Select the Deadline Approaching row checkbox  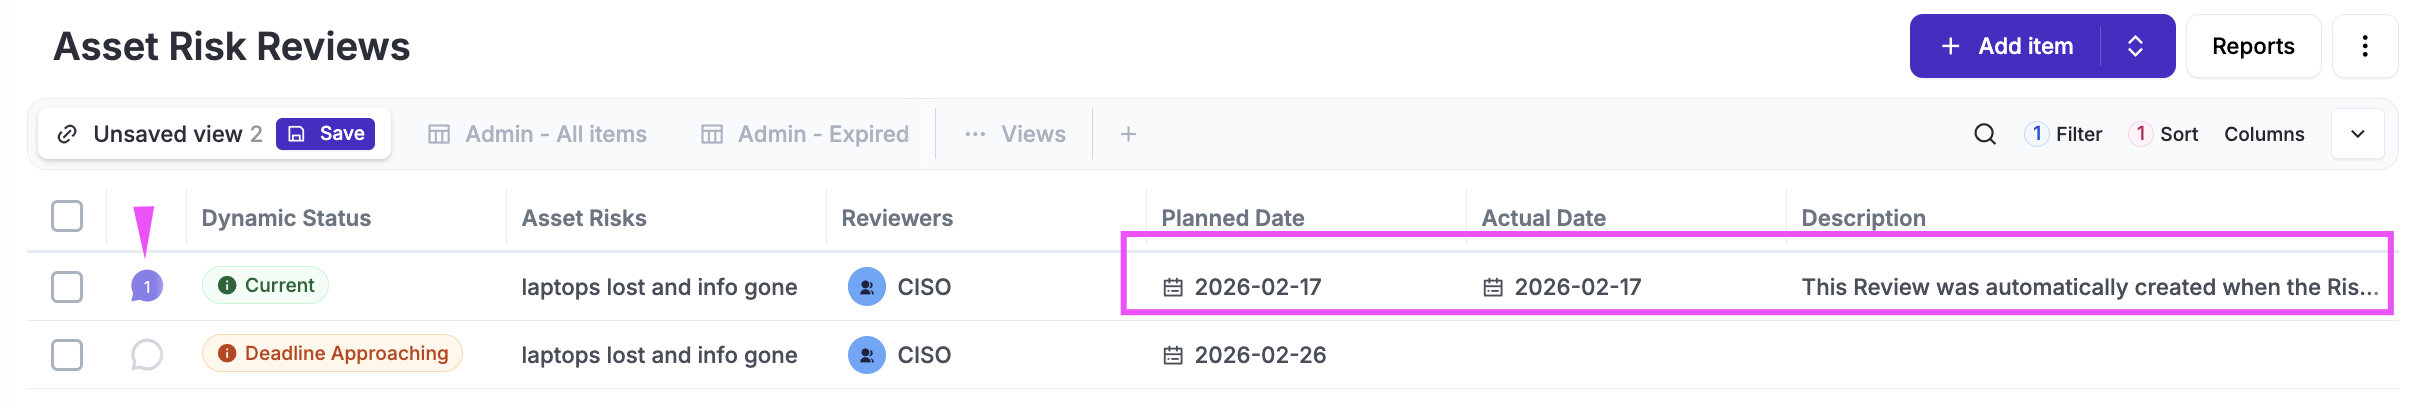67,355
